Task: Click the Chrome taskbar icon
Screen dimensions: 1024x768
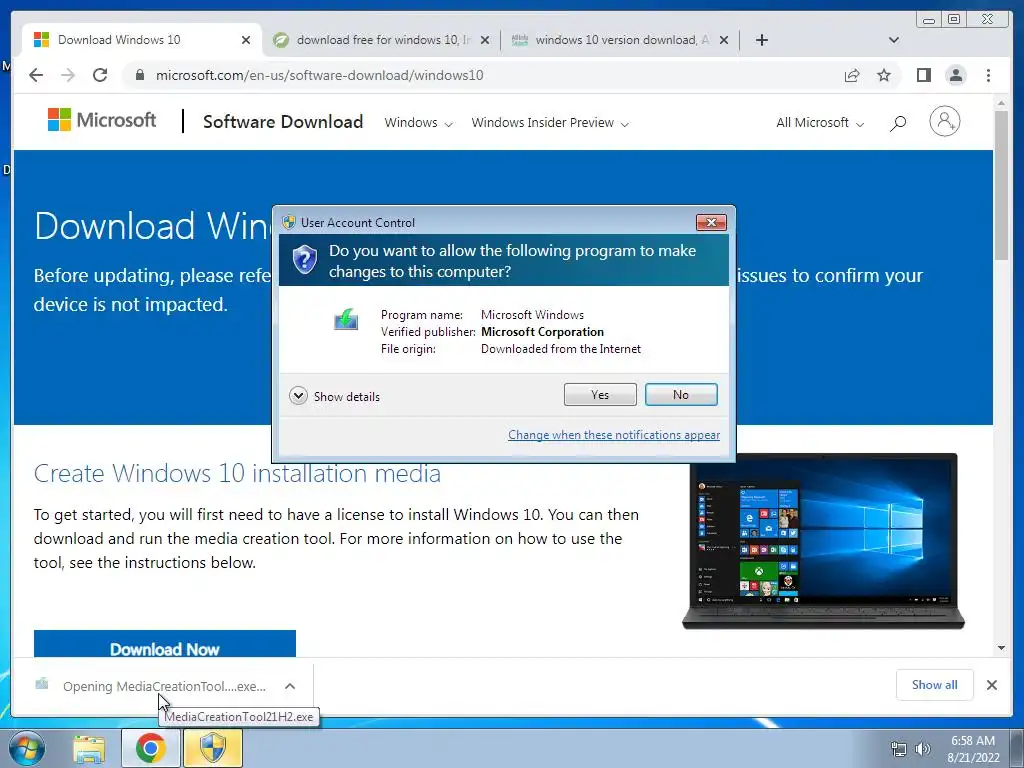Action: coord(150,748)
